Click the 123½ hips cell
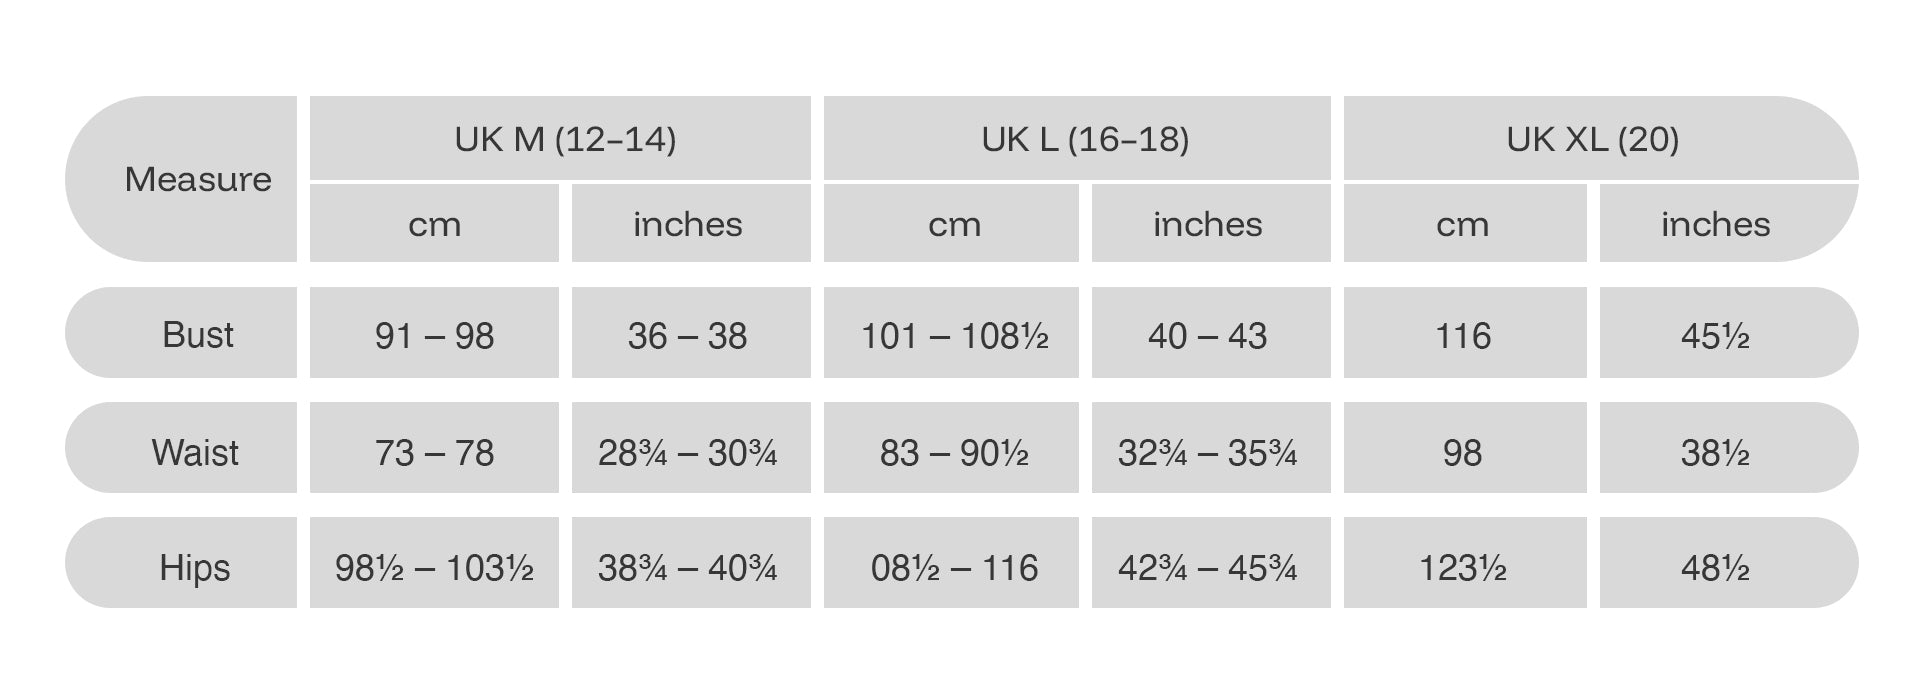 pos(1462,567)
